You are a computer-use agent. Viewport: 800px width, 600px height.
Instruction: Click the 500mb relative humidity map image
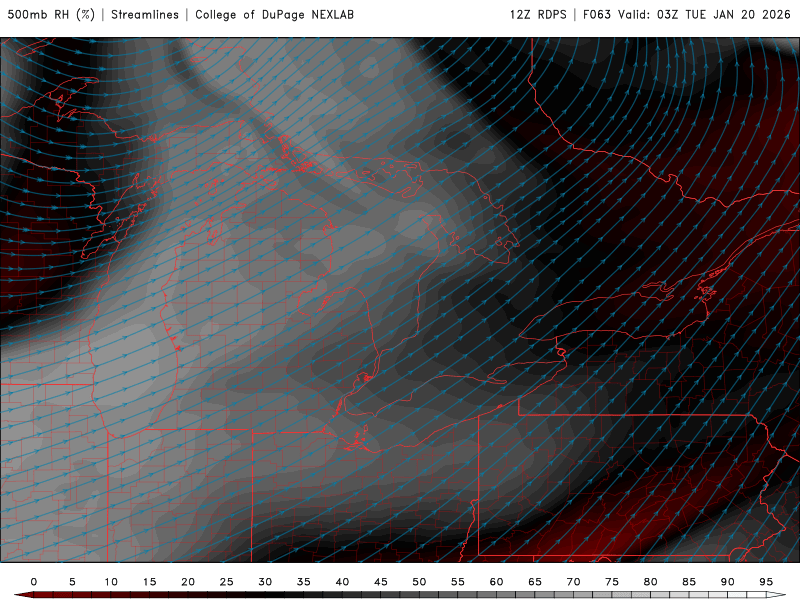point(400,300)
